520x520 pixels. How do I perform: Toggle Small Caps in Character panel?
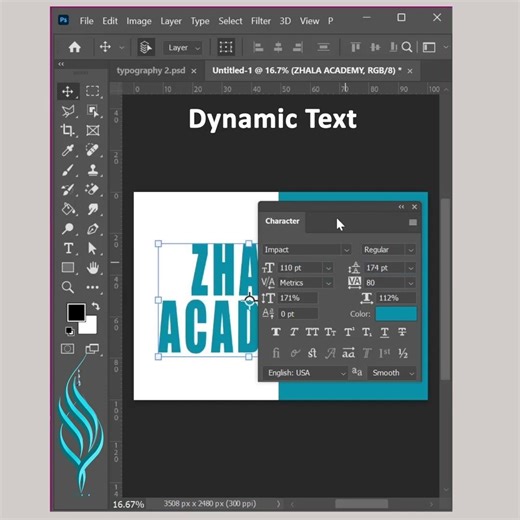[x=330, y=332]
